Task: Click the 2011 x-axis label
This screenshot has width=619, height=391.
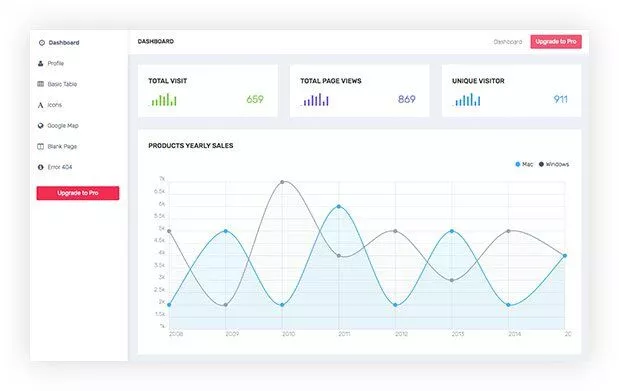Action: (x=344, y=334)
